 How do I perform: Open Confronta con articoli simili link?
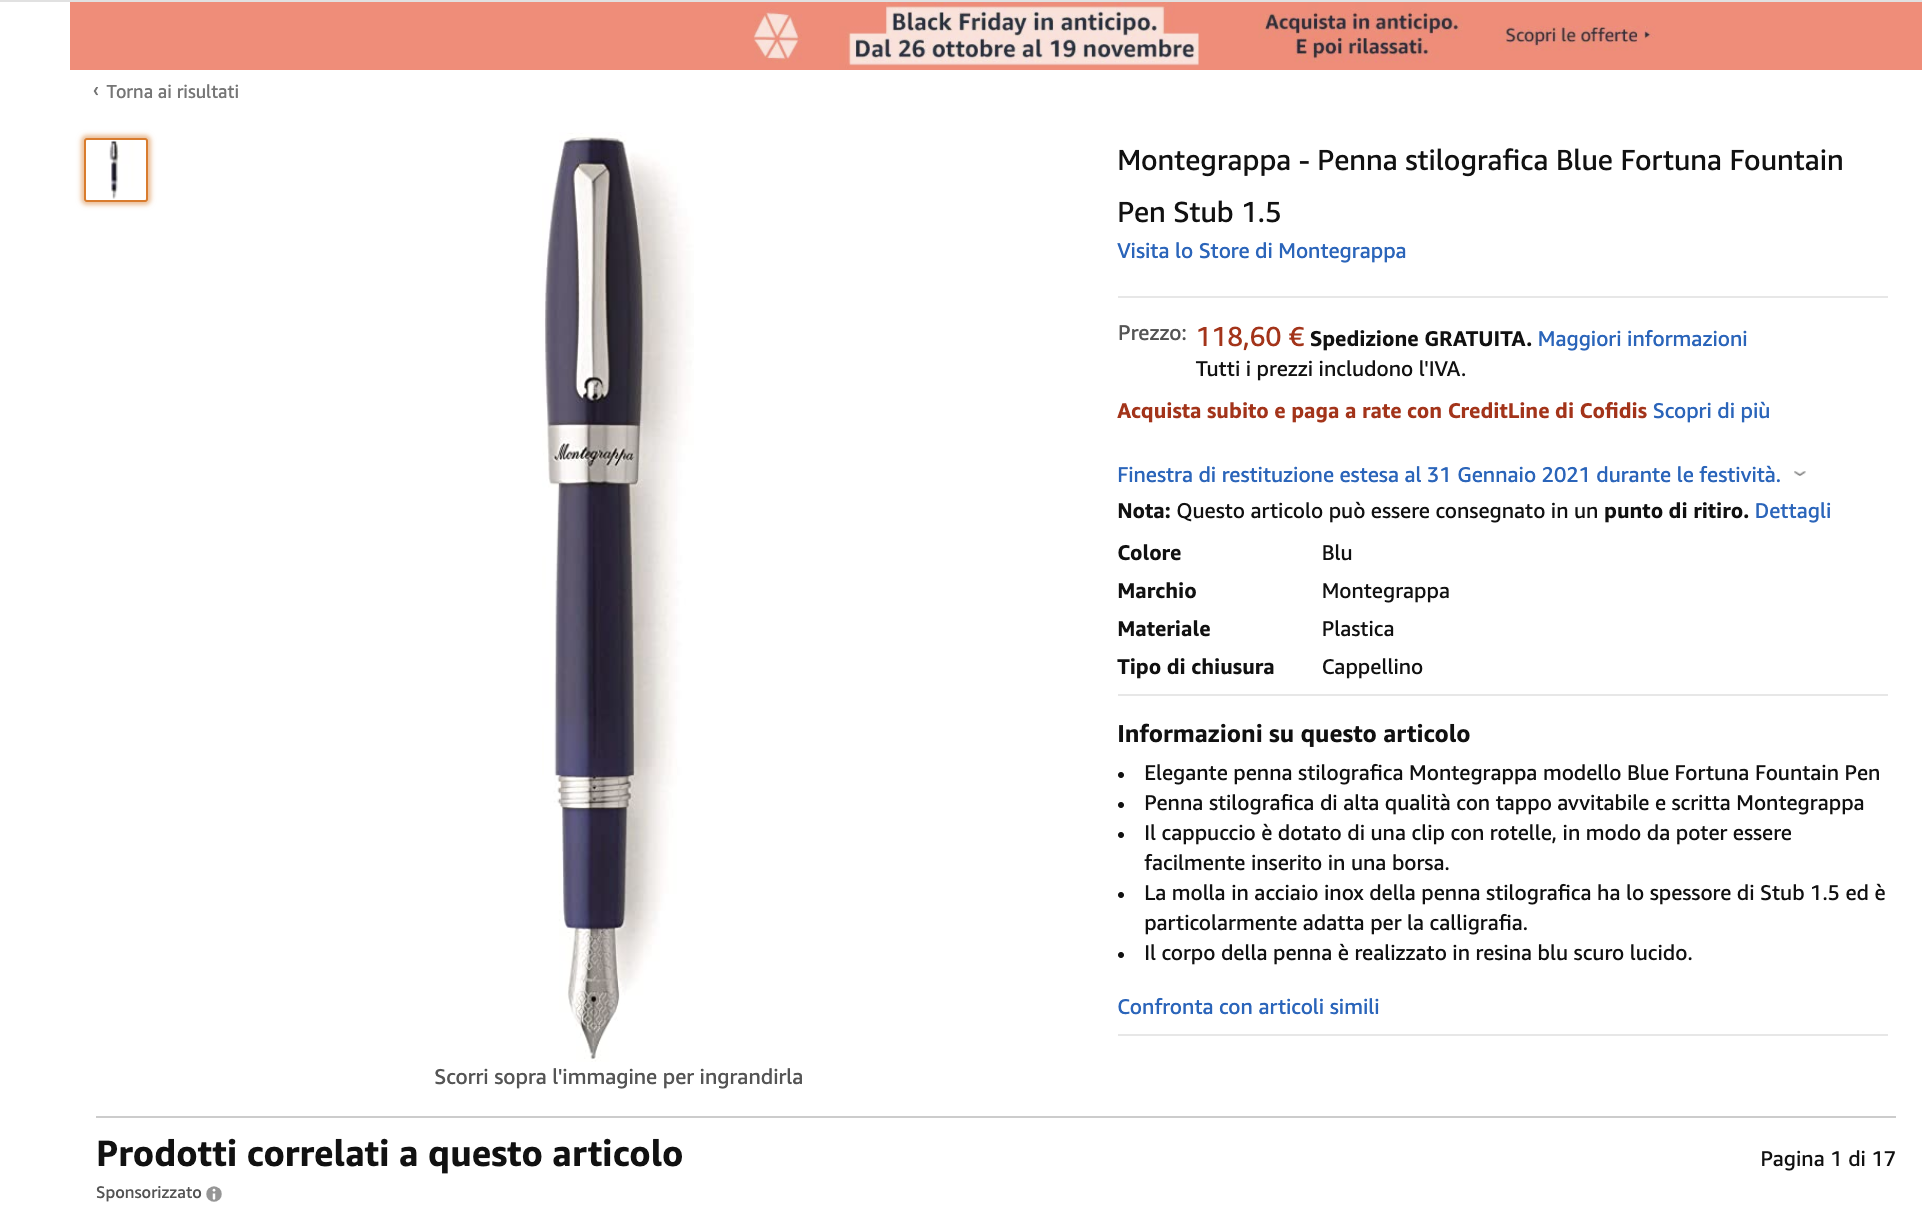[x=1248, y=1007]
